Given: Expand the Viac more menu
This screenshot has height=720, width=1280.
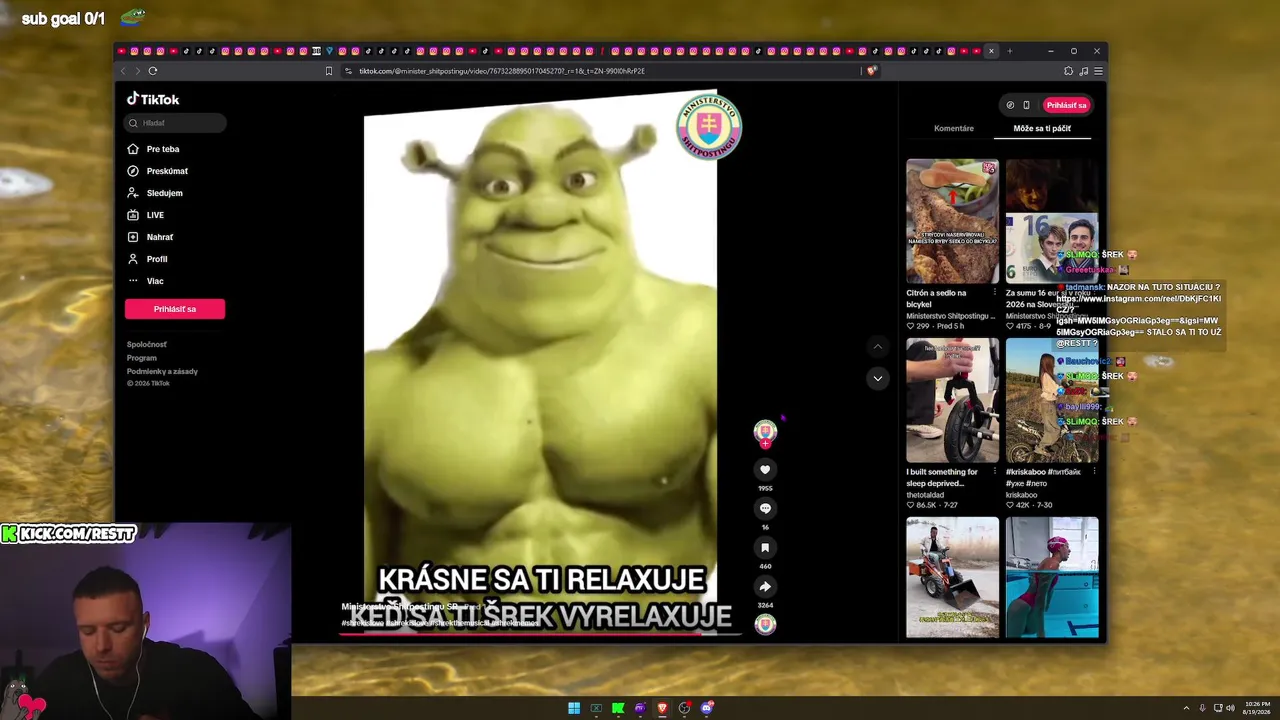Looking at the screenshot, I should pyautogui.click(x=145, y=281).
